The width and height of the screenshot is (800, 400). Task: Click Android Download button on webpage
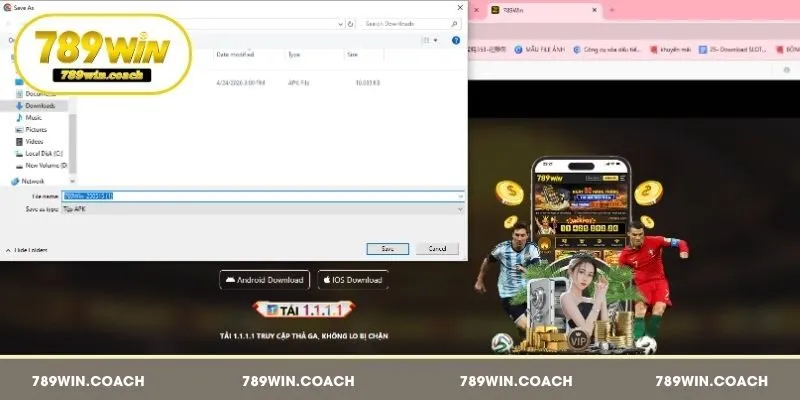click(x=265, y=280)
